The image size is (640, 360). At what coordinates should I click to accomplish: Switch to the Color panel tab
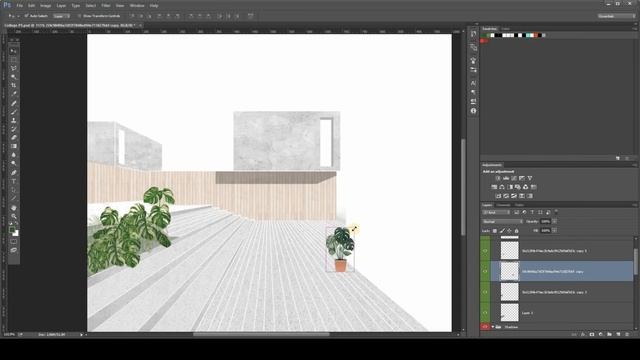point(505,29)
